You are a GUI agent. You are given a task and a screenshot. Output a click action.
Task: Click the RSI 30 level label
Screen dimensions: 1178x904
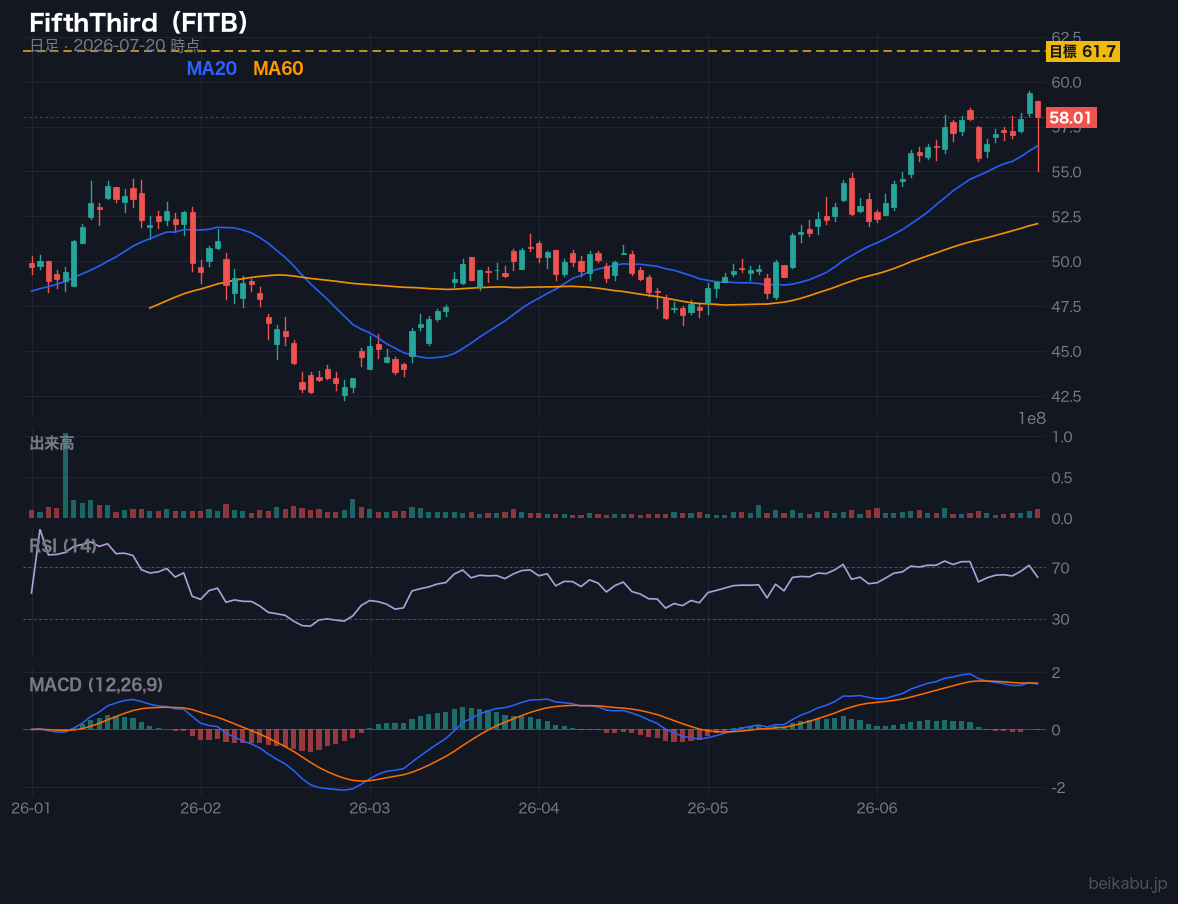(1061, 620)
